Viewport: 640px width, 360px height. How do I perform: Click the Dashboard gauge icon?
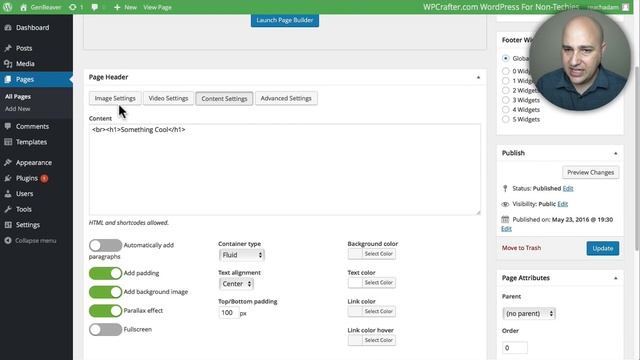point(8,28)
